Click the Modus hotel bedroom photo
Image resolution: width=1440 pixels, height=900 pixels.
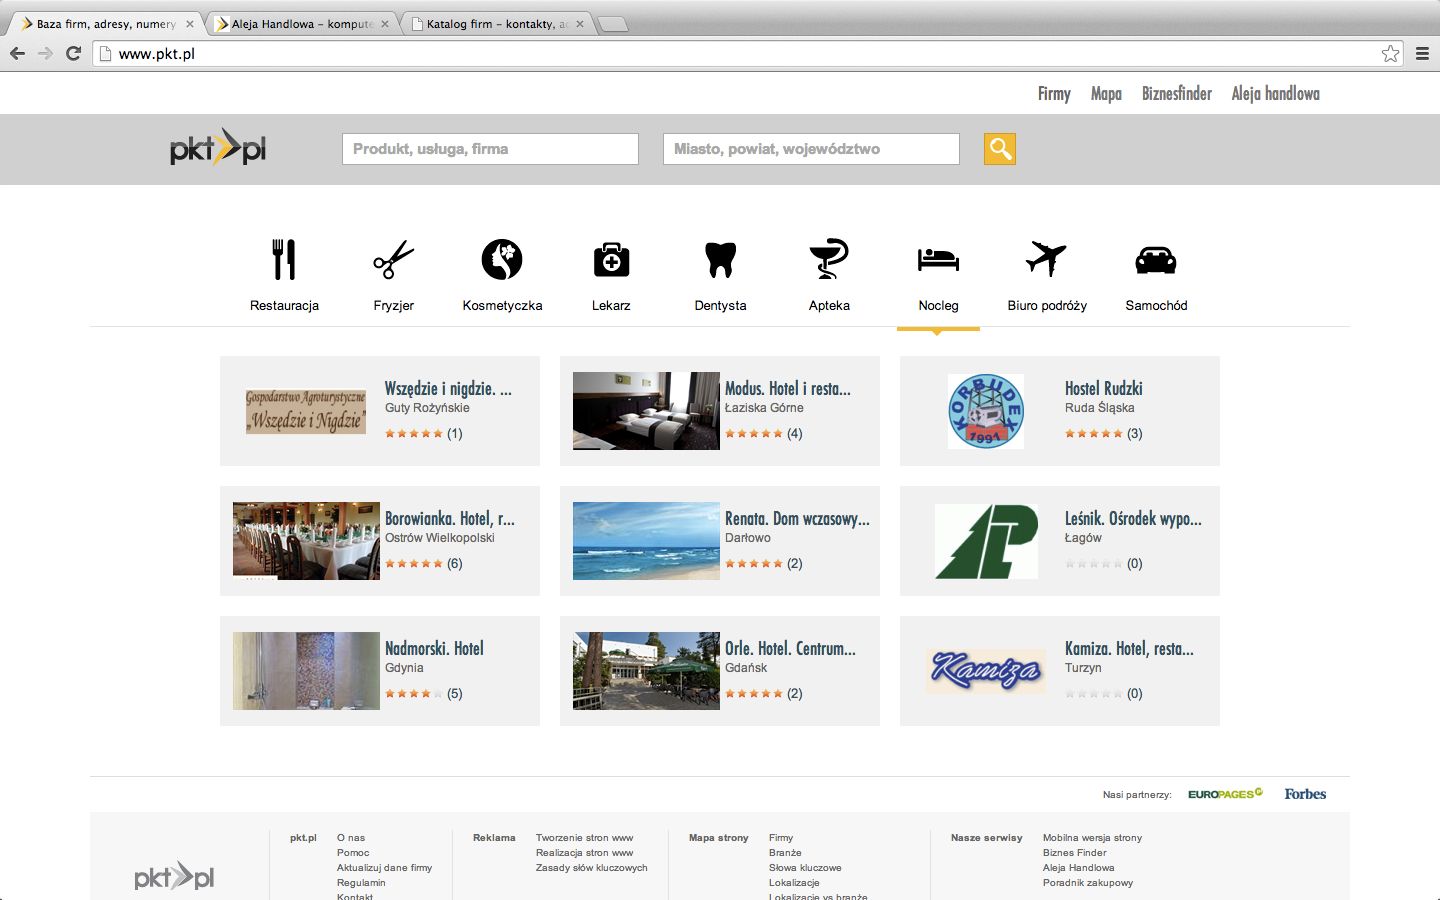coord(646,411)
